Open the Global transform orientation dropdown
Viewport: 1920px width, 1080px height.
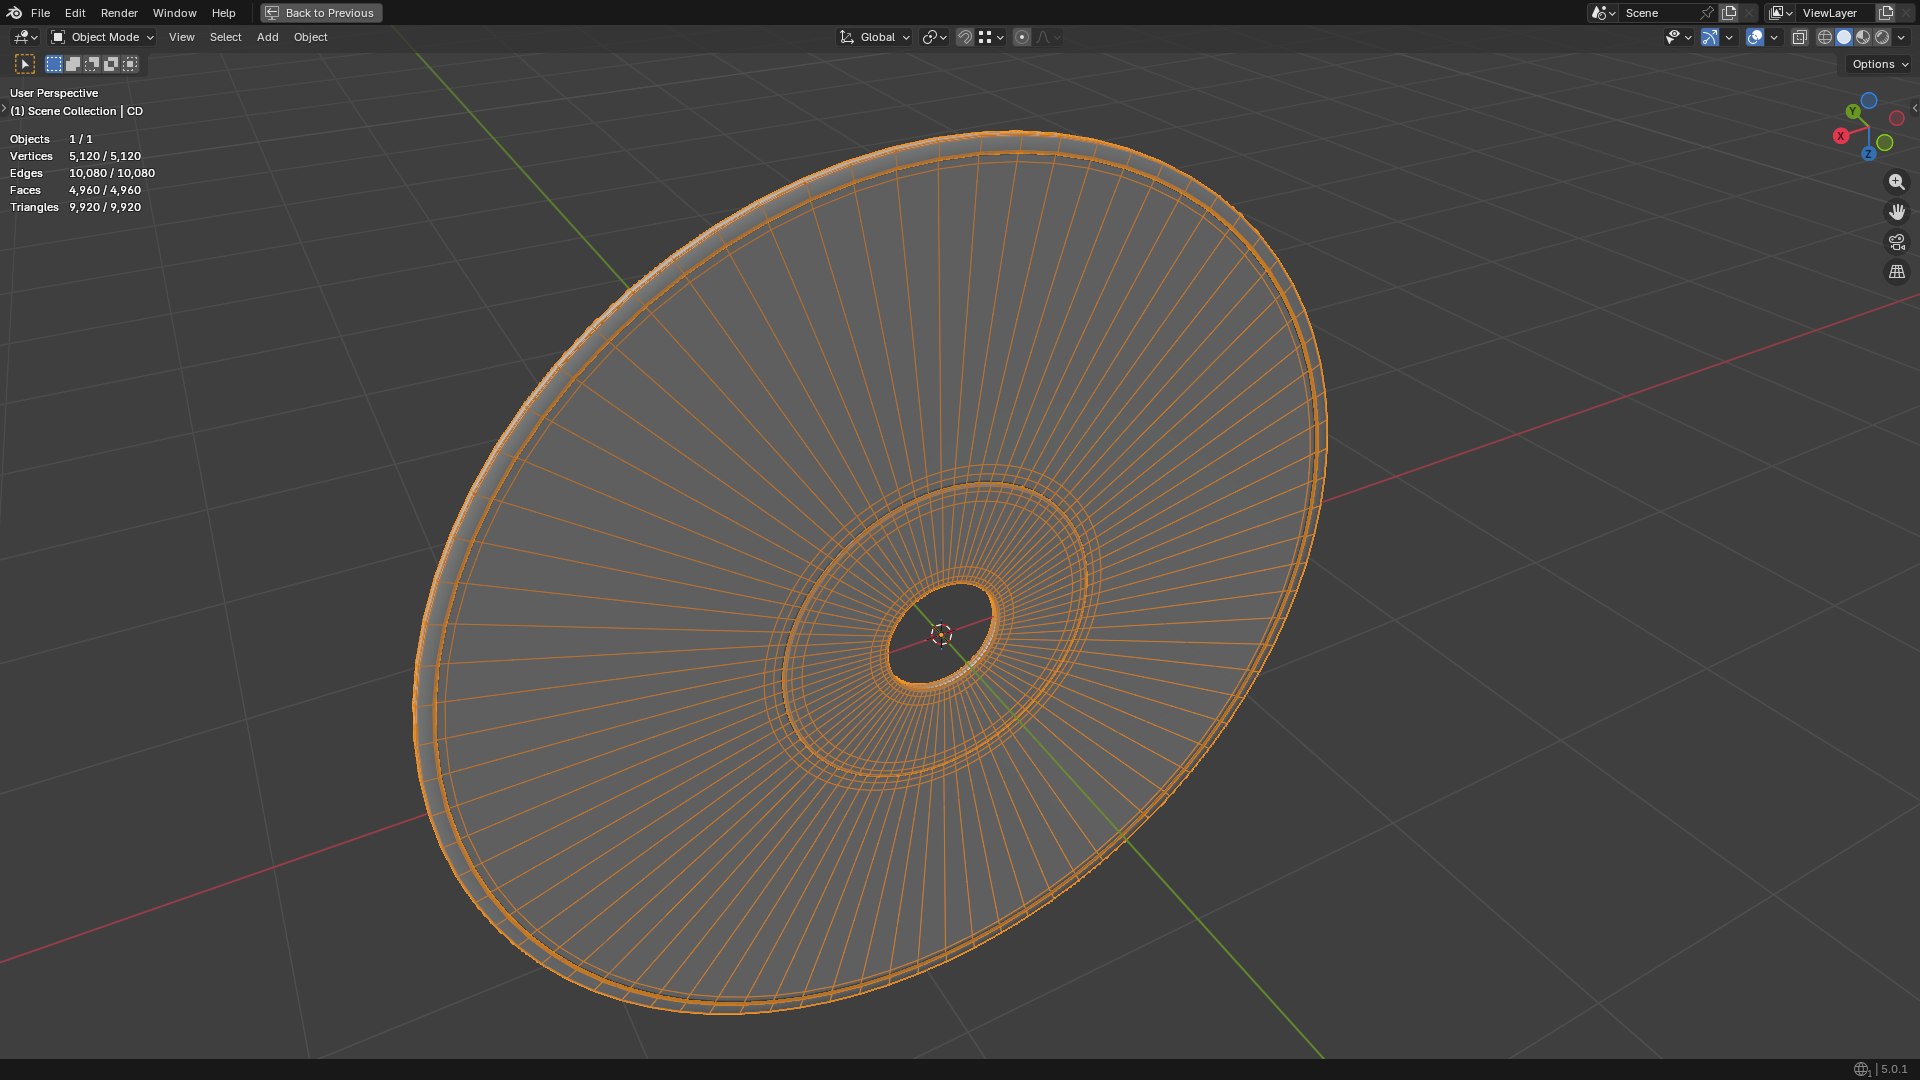[874, 37]
